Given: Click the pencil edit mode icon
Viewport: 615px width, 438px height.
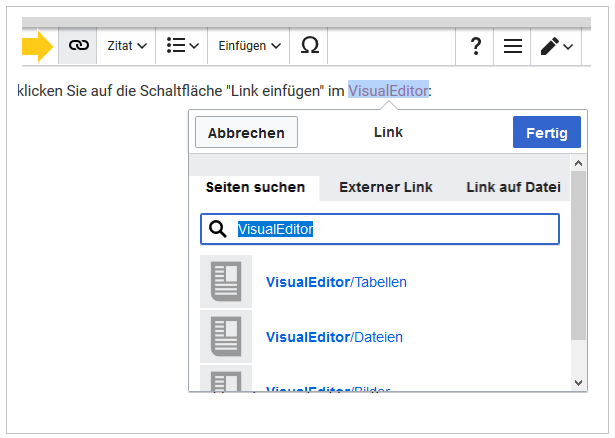Looking at the screenshot, I should (x=556, y=46).
